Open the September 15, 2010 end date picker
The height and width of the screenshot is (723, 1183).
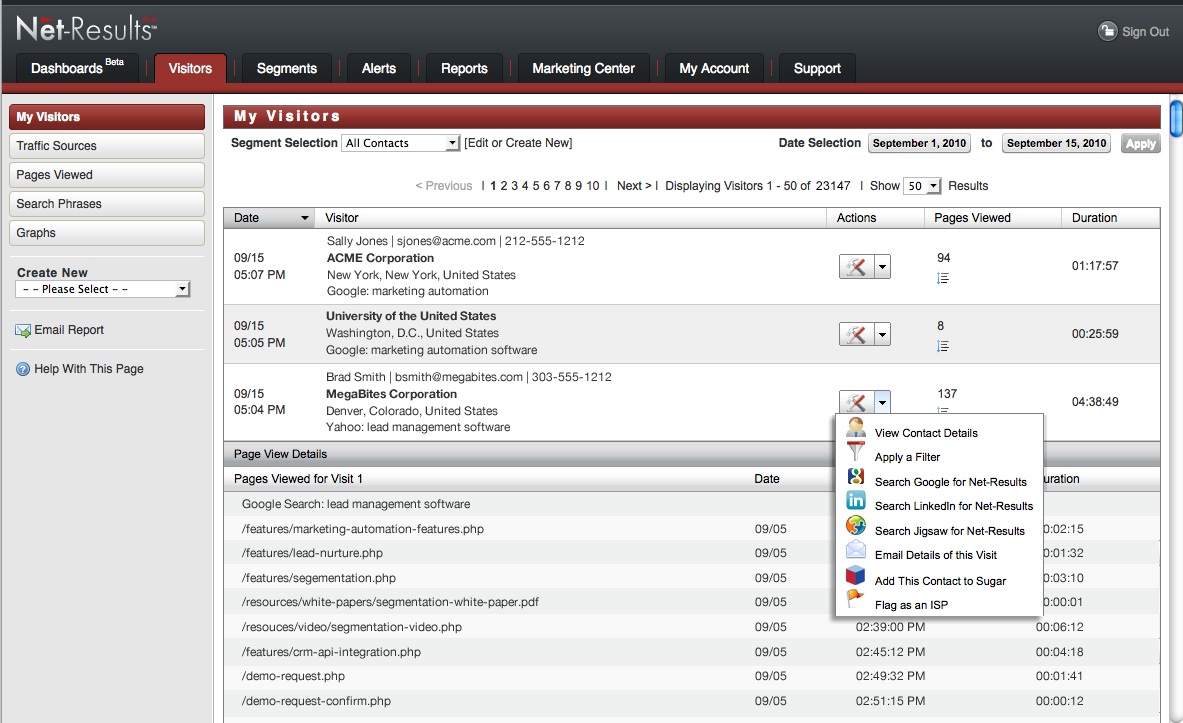[x=1056, y=143]
